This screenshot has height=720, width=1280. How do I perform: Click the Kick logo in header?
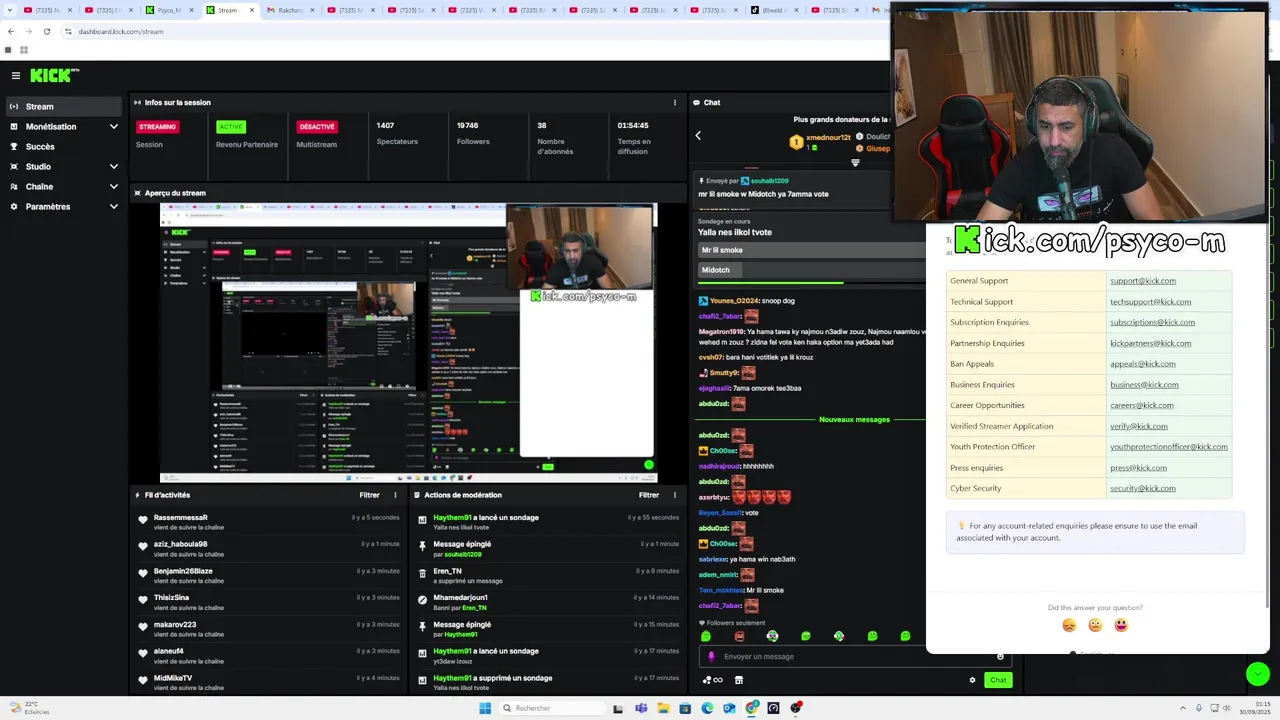coord(54,75)
